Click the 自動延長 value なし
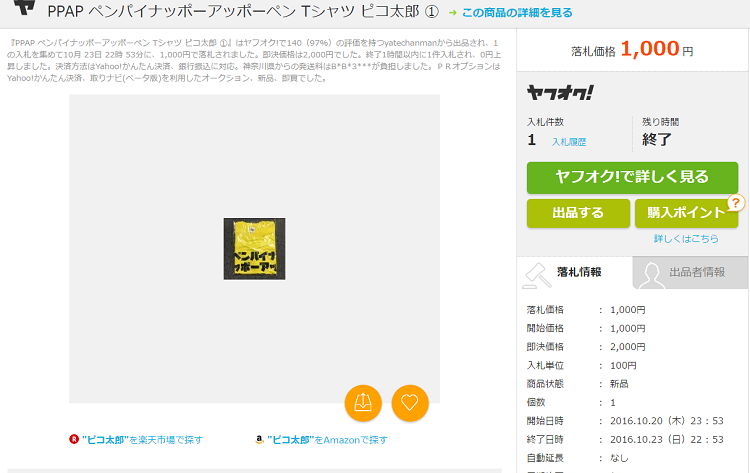 coord(619,458)
